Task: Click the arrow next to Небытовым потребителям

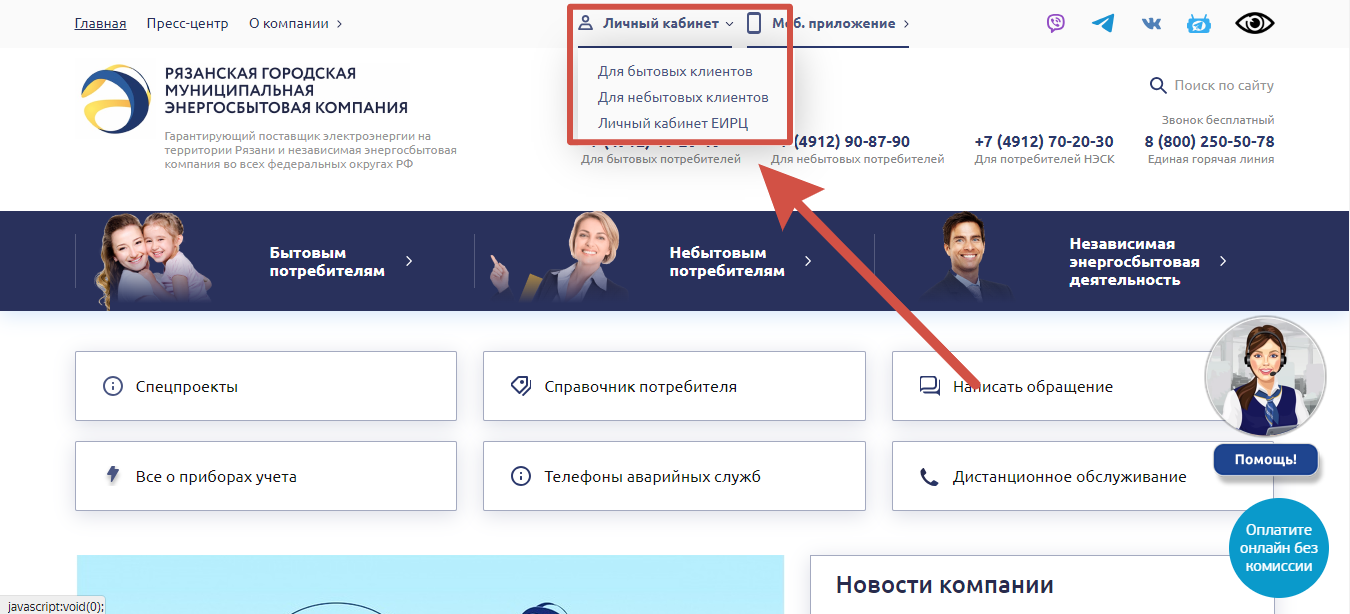Action: pyautogui.click(x=808, y=261)
